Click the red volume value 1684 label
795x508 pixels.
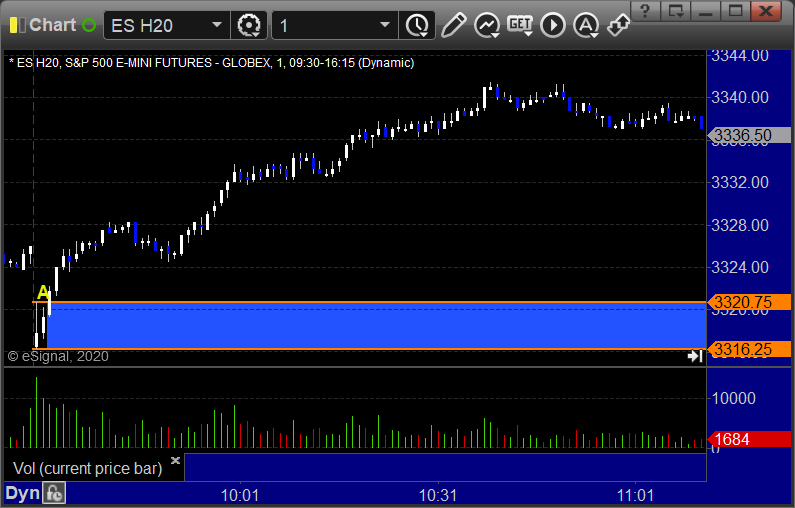[x=749, y=439]
